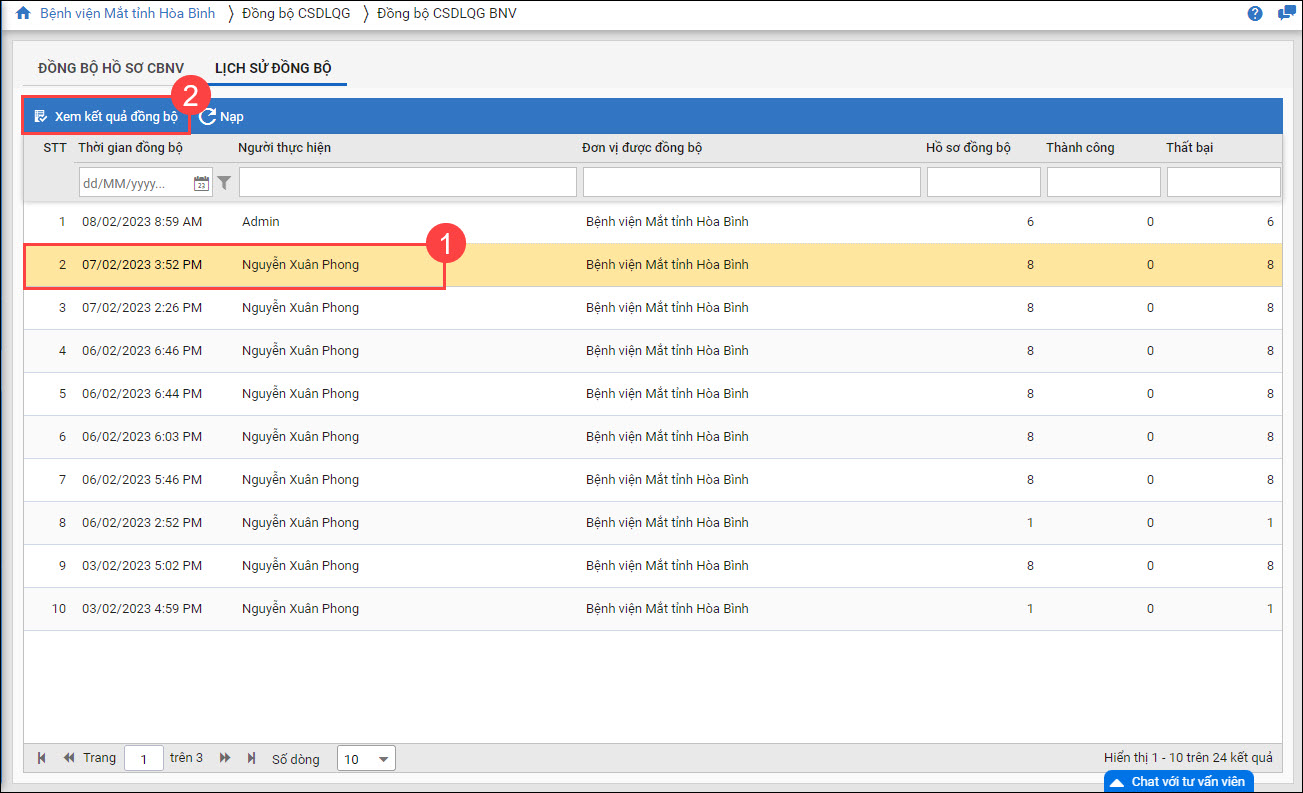Open the calendar date picker icon
This screenshot has height=793, width=1303.
201,183
